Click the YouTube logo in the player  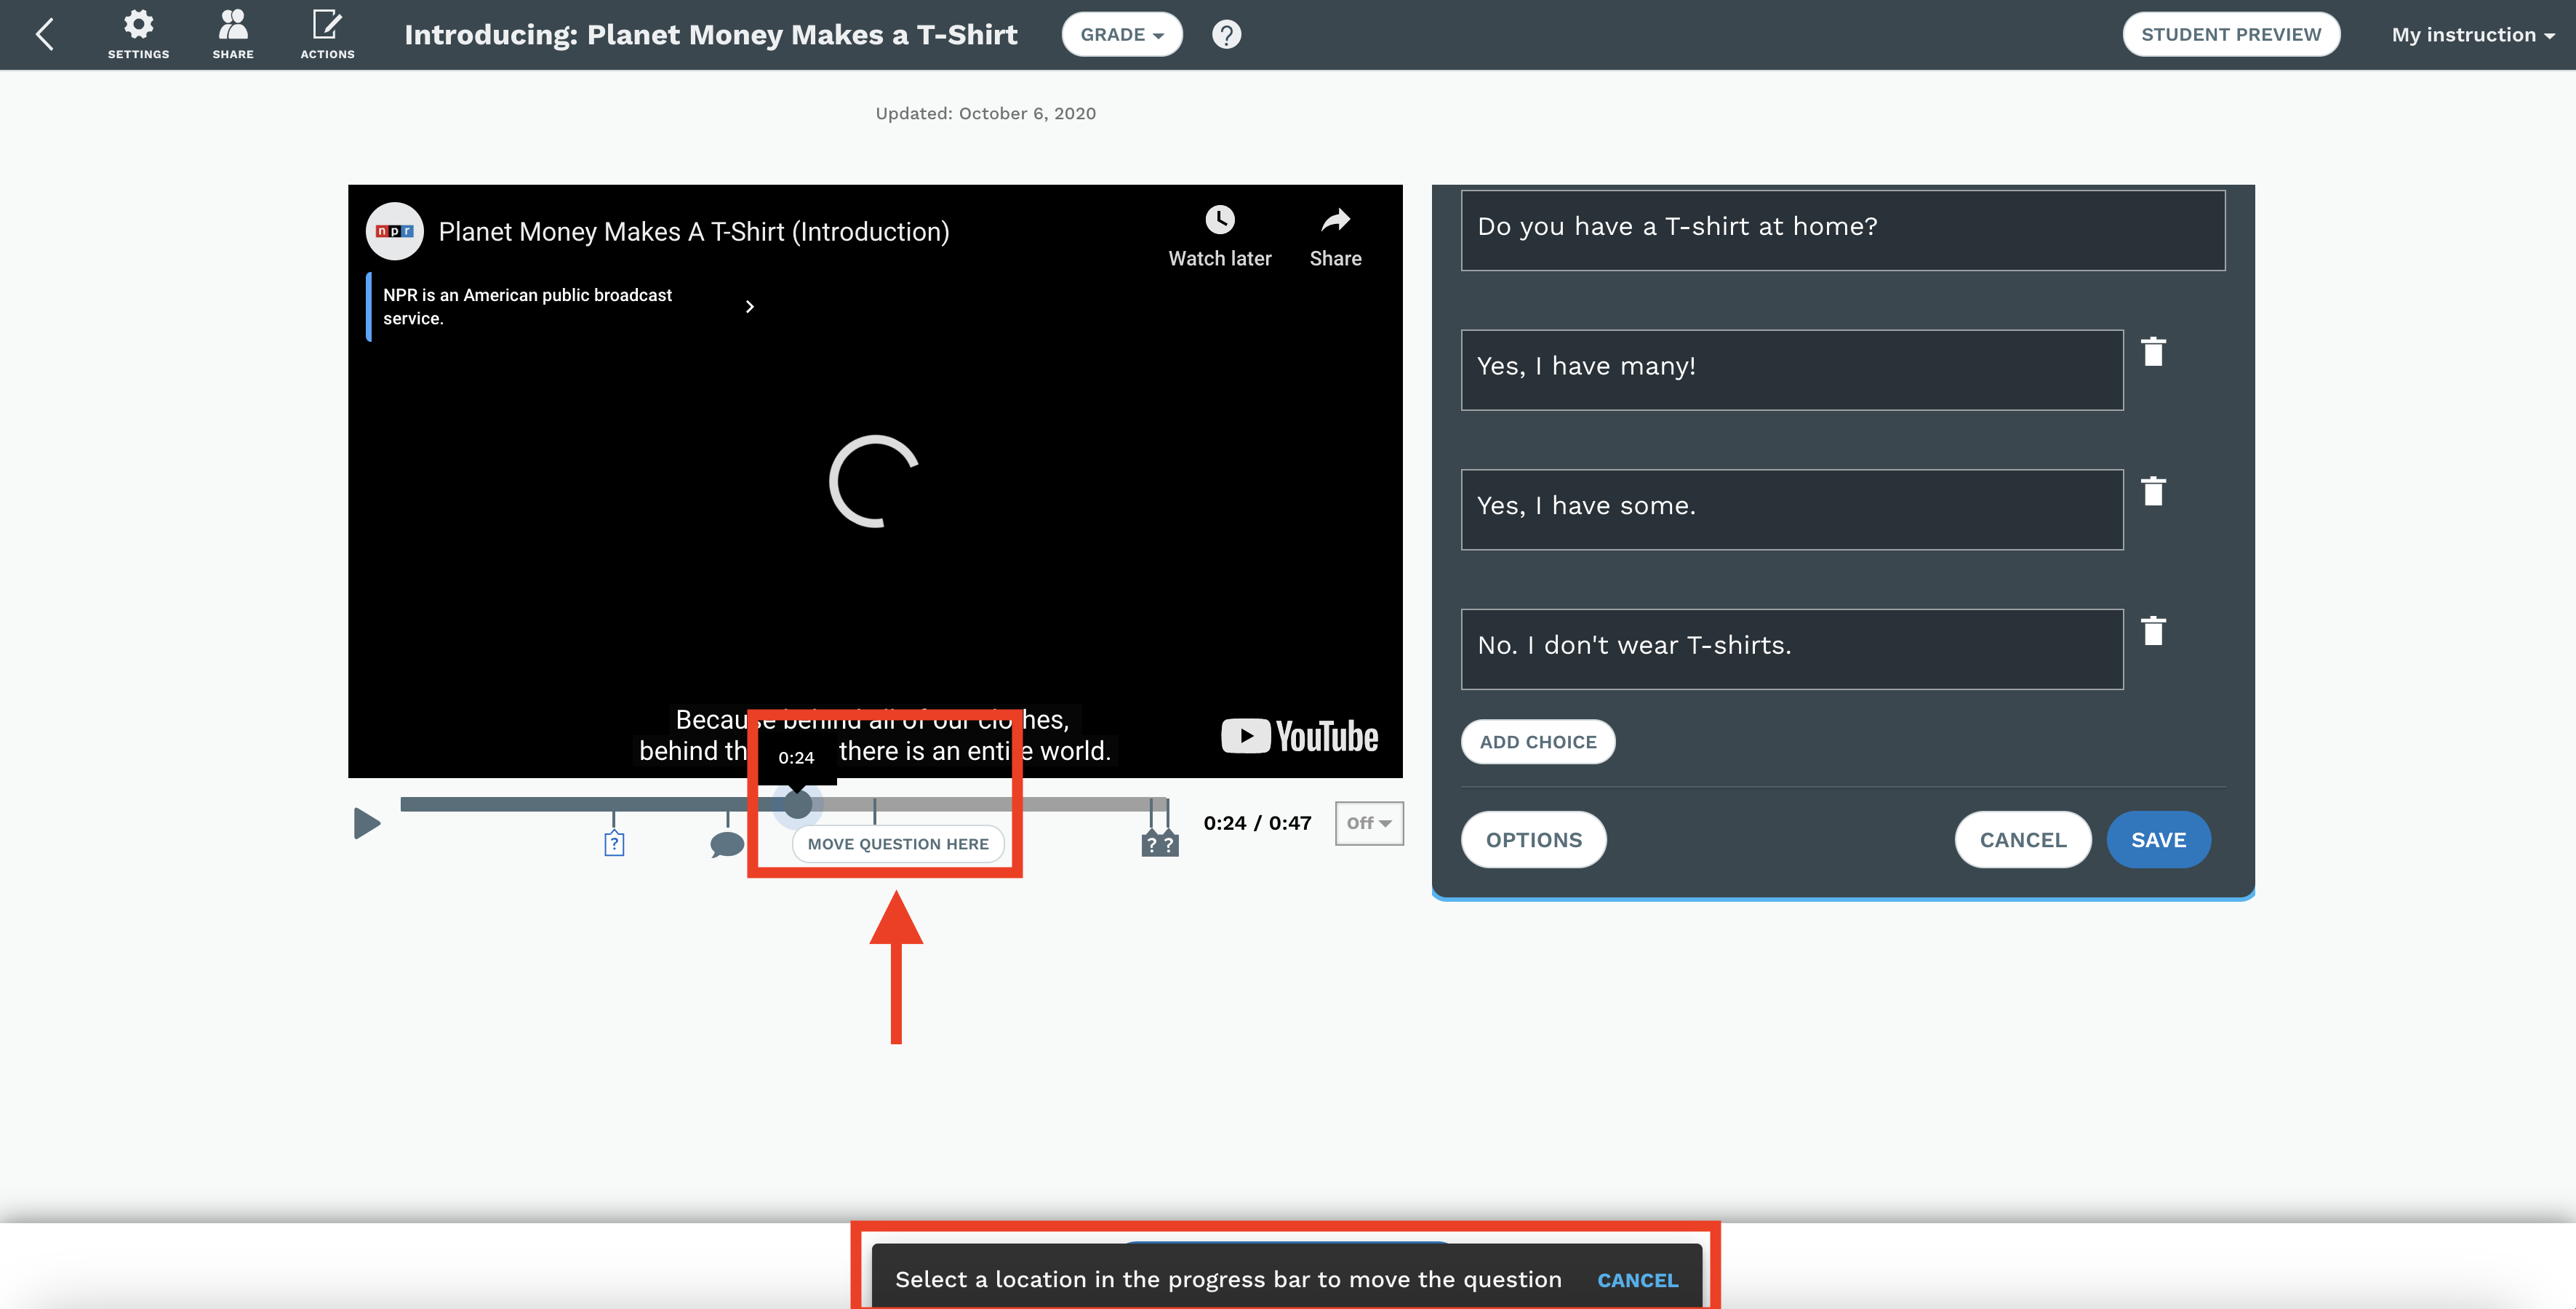coord(1299,737)
